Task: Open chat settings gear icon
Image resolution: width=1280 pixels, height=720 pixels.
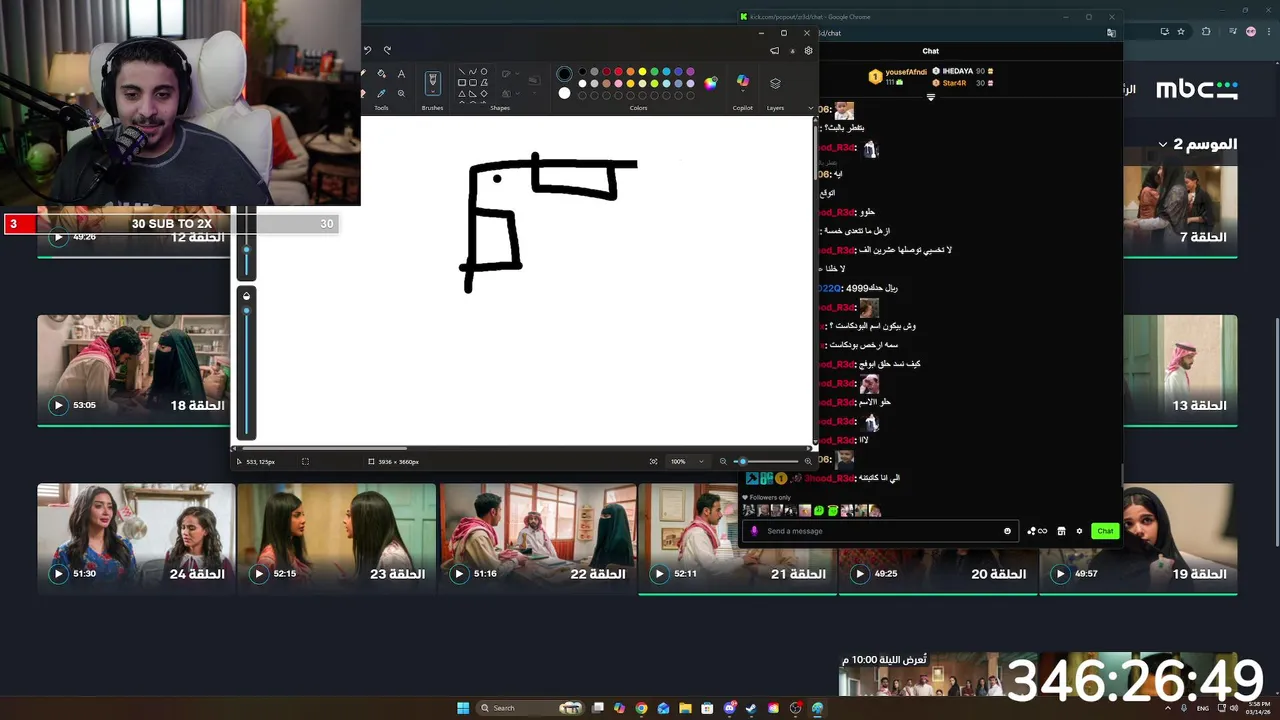Action: click(x=1079, y=531)
